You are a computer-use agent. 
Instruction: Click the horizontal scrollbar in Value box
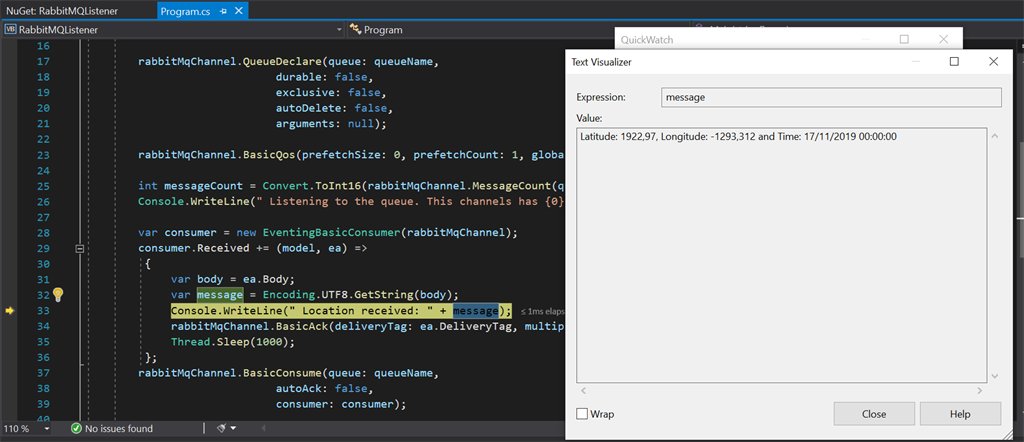point(782,389)
